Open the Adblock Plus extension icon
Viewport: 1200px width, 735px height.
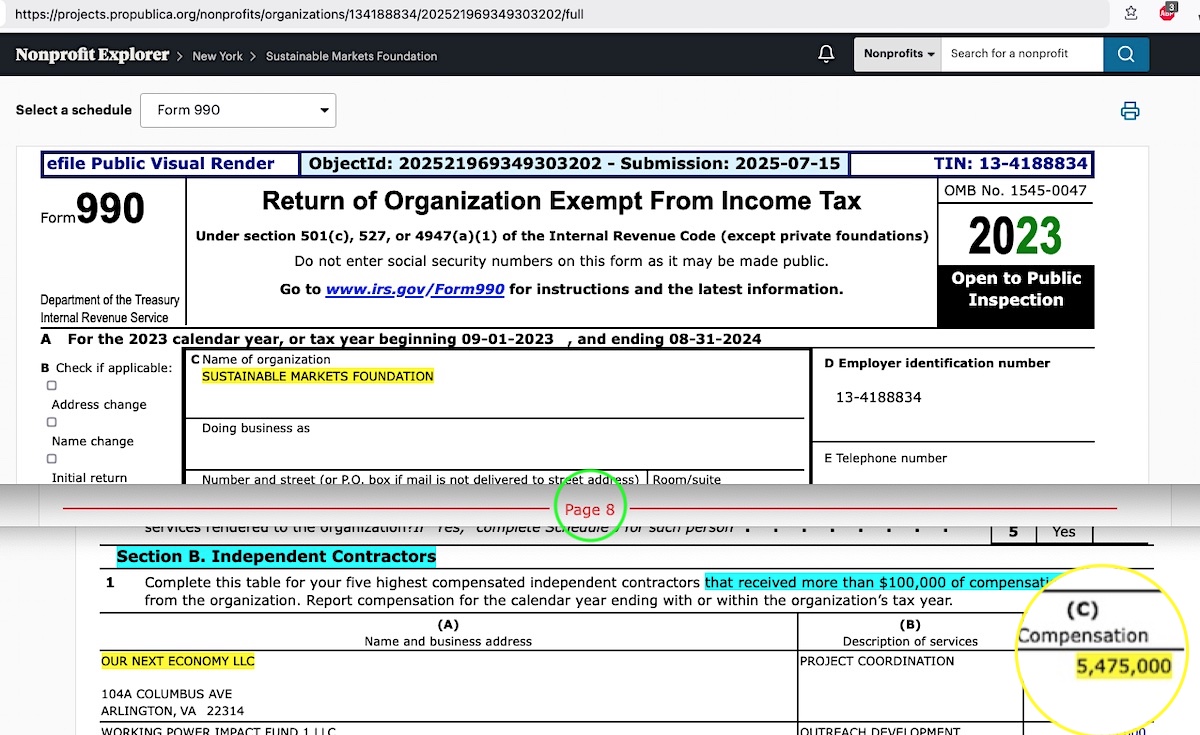coord(1167,13)
